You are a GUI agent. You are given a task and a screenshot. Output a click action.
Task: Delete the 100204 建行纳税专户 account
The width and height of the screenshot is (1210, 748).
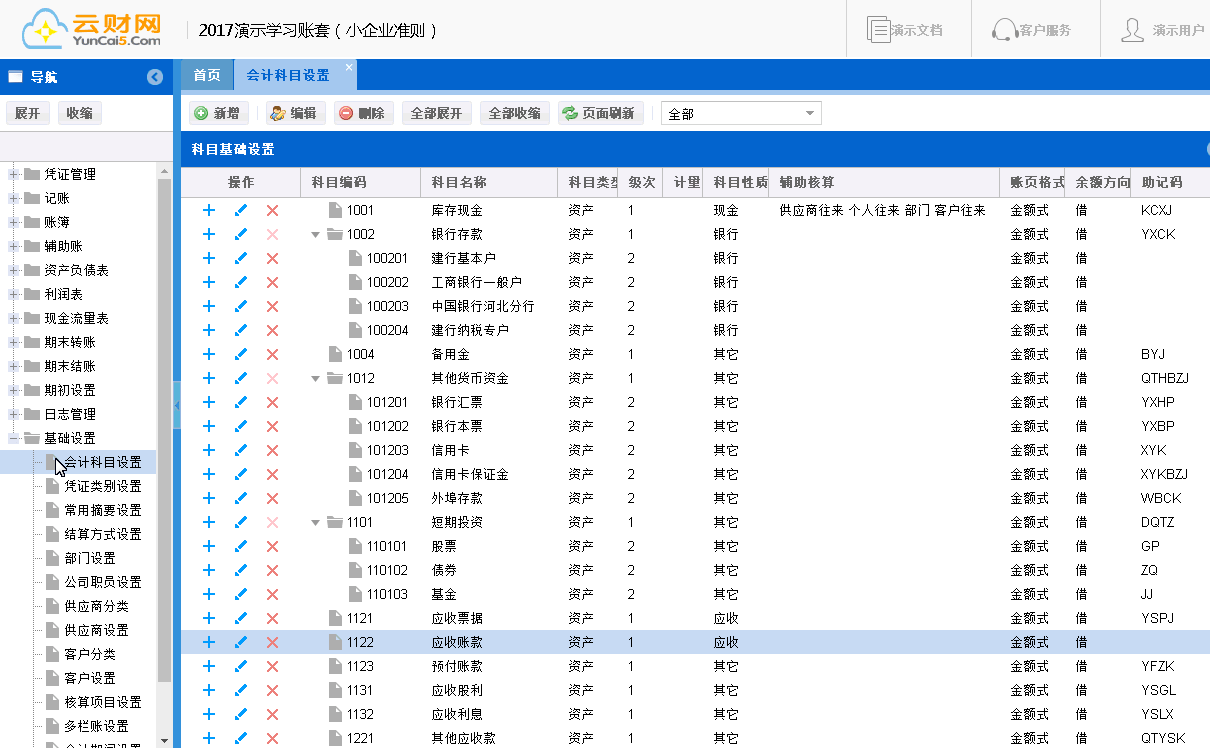(272, 330)
